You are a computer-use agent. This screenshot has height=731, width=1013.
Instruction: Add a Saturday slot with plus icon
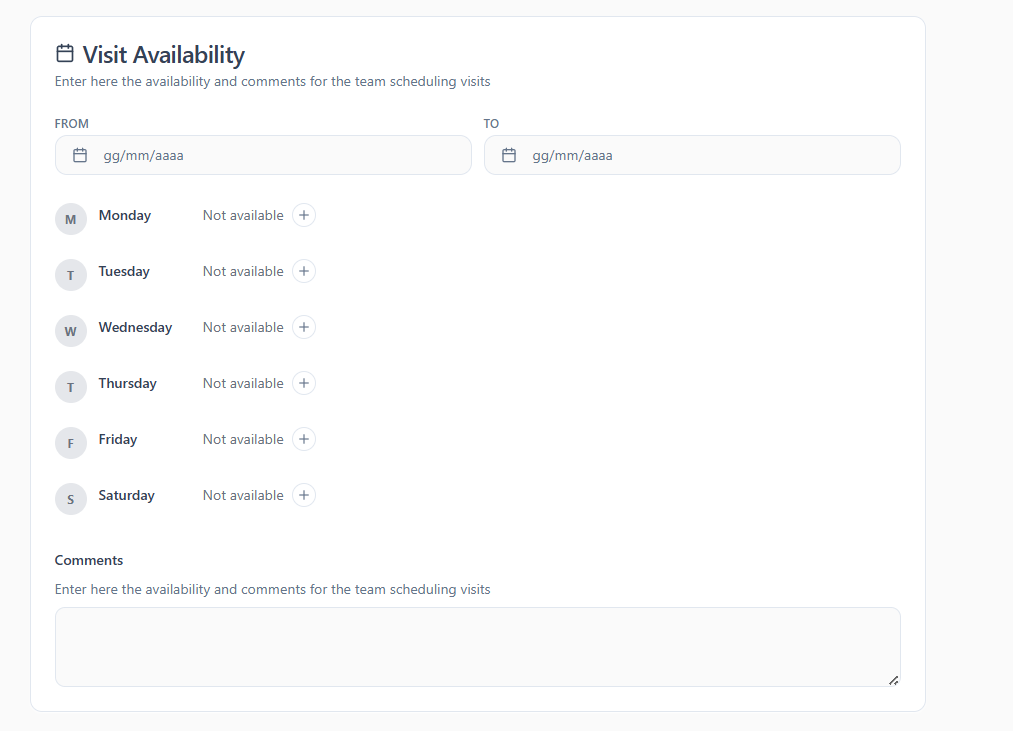[x=304, y=495]
